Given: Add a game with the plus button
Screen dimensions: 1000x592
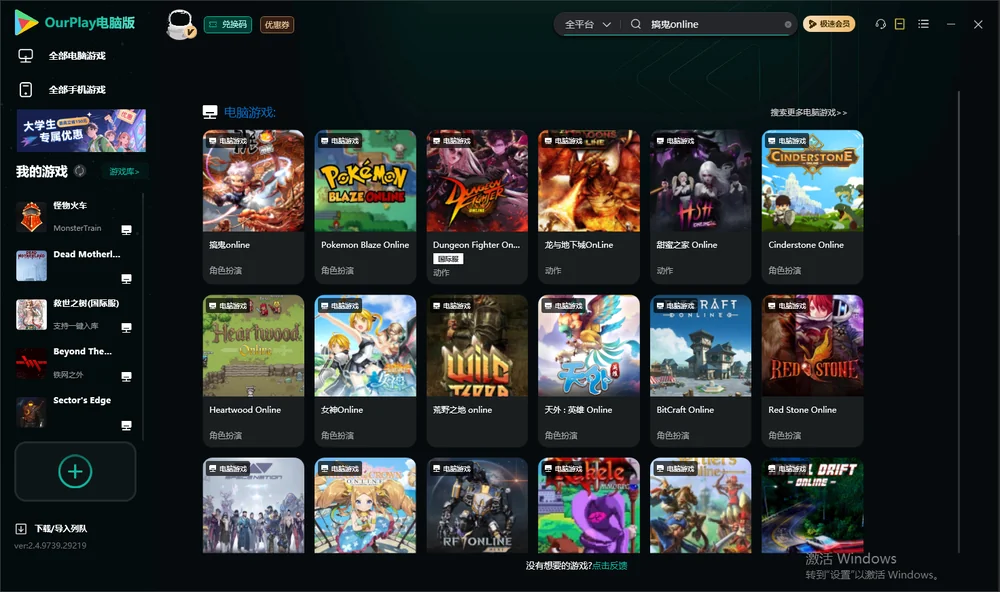Looking at the screenshot, I should tap(75, 471).
